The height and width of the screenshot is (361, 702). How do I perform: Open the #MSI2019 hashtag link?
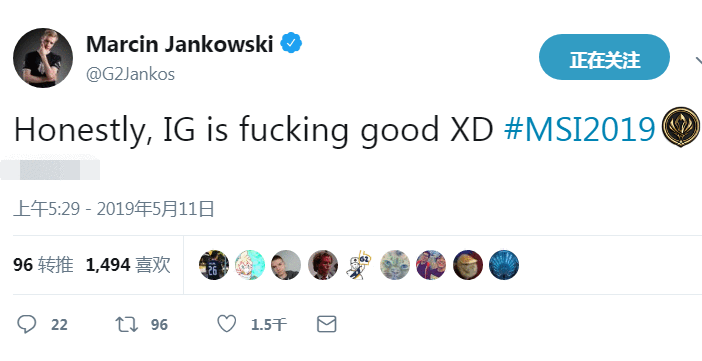[579, 130]
